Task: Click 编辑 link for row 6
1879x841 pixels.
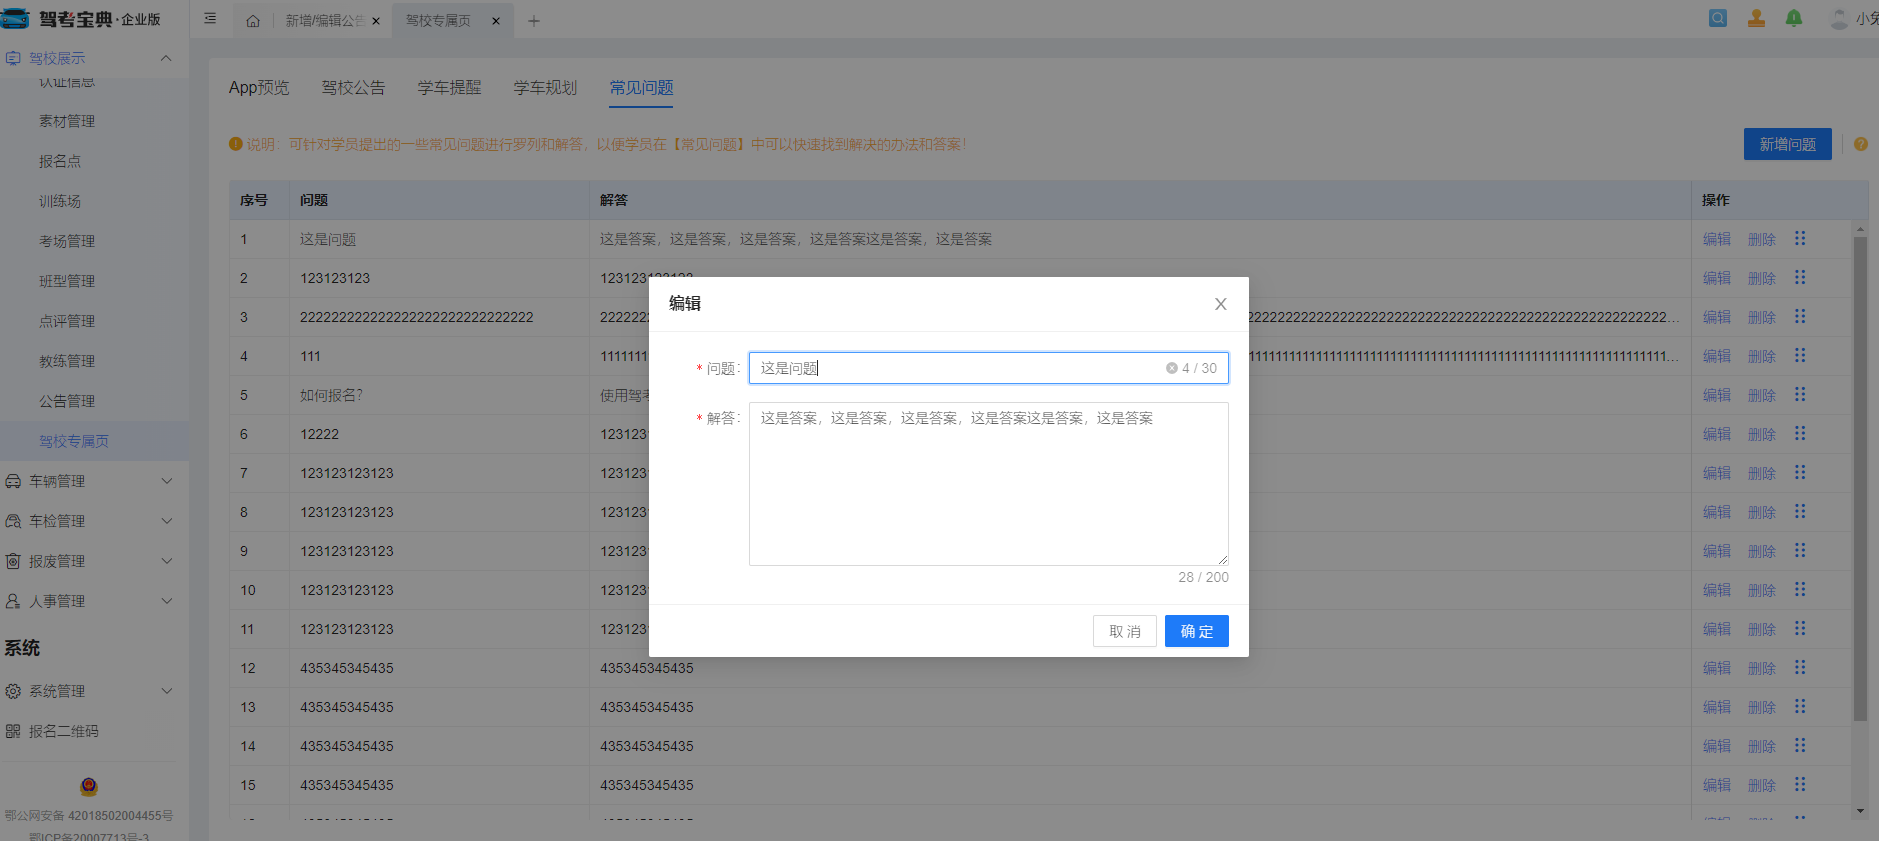Action: coord(1717,434)
